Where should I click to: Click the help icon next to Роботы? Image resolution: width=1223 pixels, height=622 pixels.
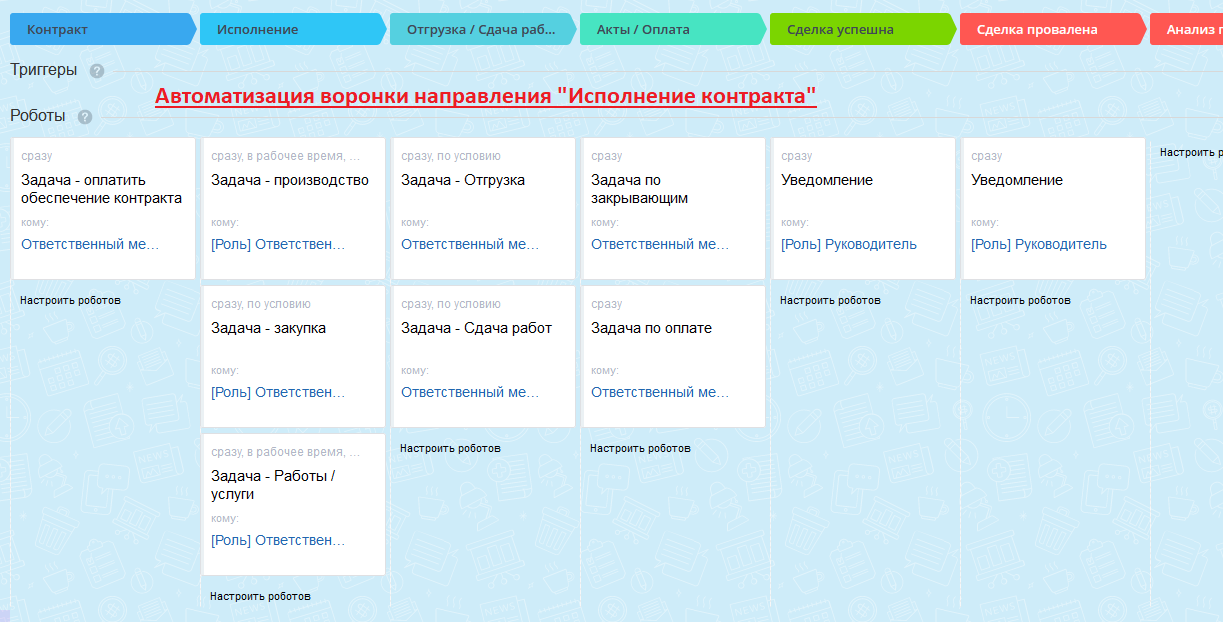85,117
